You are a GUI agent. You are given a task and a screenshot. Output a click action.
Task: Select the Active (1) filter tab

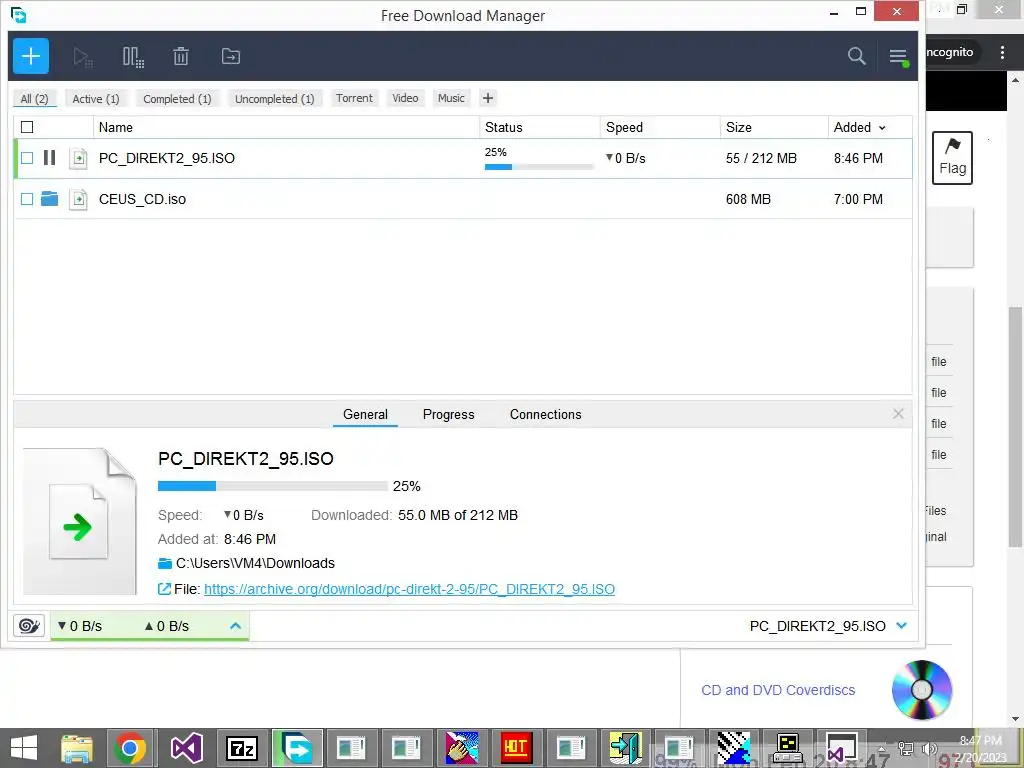pyautogui.click(x=96, y=99)
